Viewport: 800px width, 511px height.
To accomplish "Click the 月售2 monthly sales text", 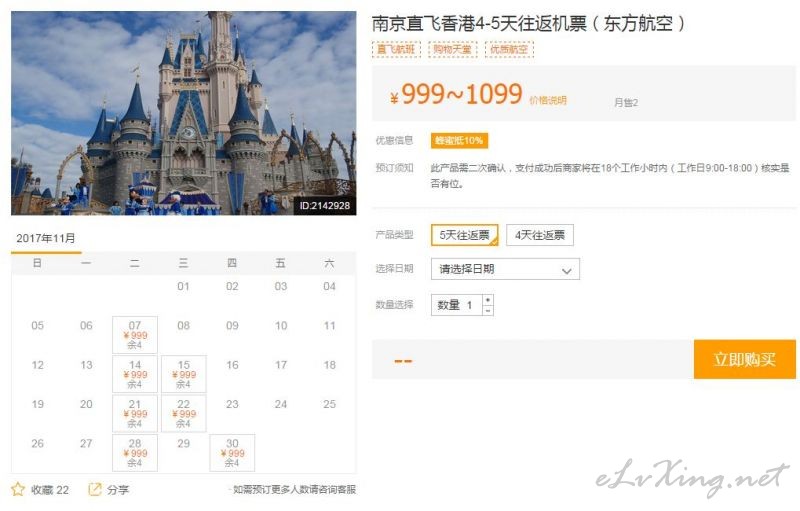I will tap(626, 103).
